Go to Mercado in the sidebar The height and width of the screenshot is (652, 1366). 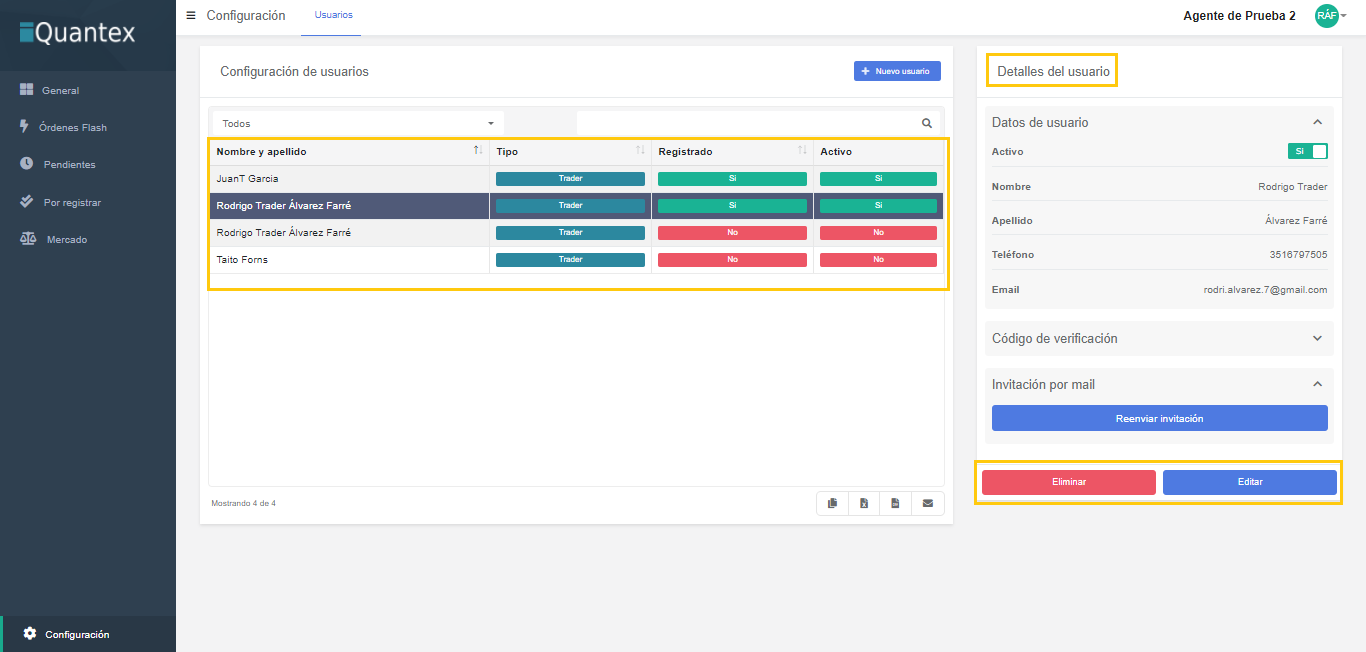click(66, 240)
